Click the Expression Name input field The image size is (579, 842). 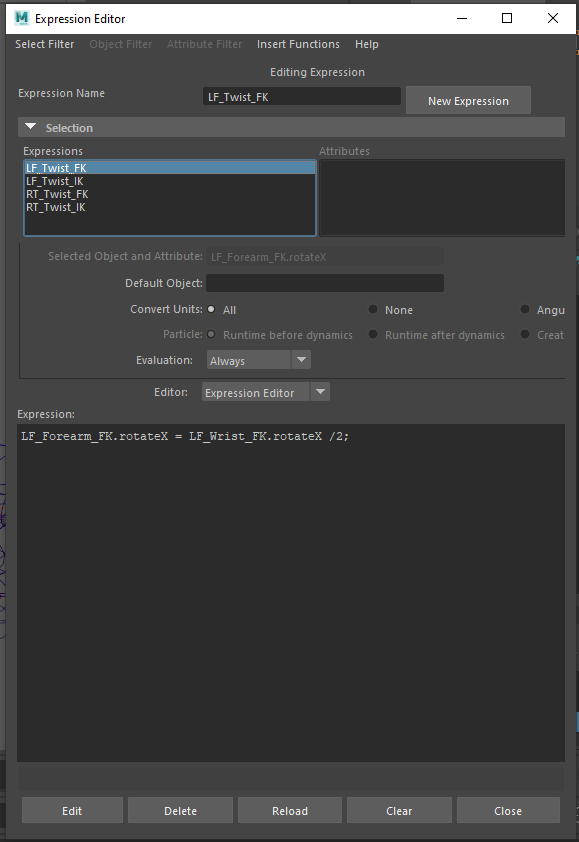coord(302,97)
